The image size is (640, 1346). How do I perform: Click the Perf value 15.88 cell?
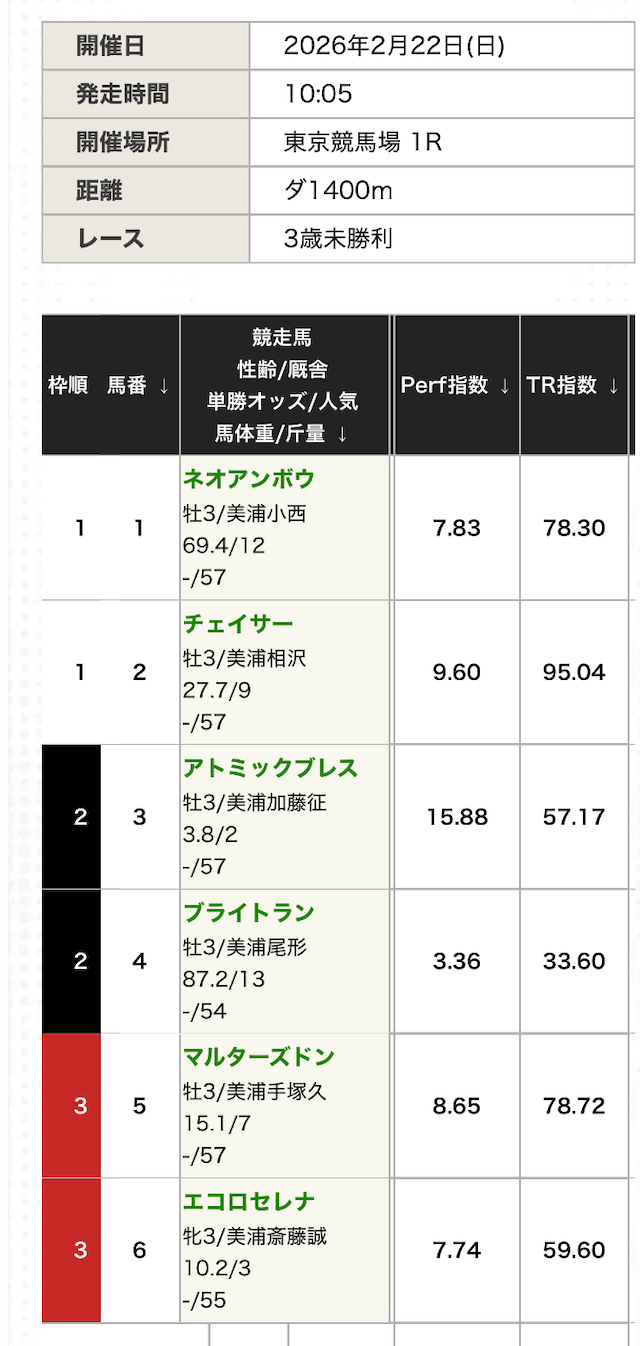[457, 817]
